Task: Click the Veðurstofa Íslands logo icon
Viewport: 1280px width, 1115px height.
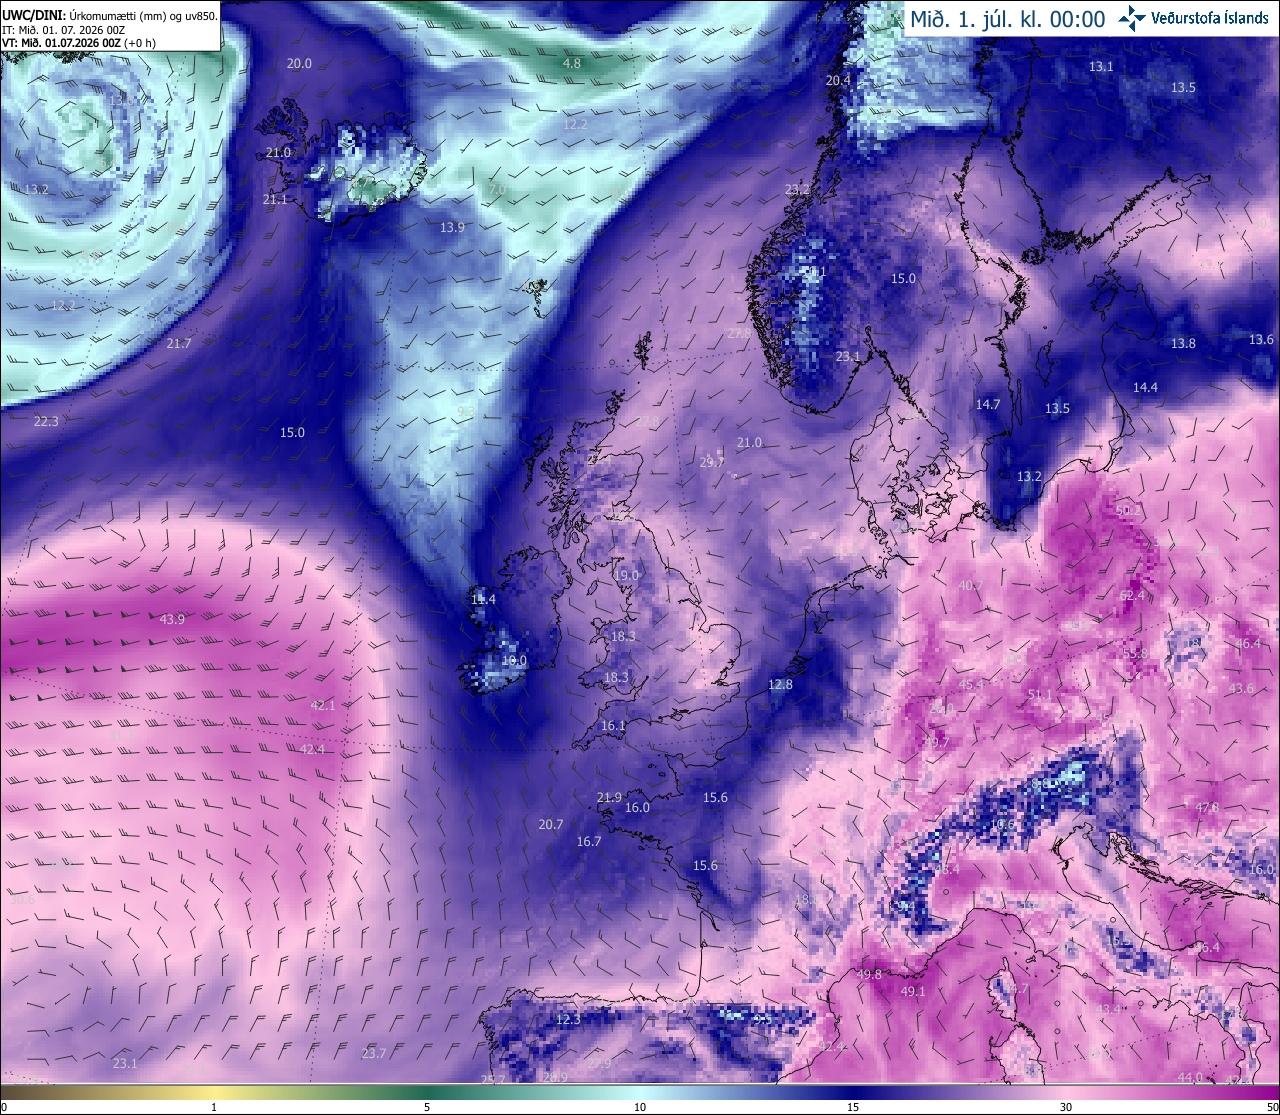Action: (1133, 18)
